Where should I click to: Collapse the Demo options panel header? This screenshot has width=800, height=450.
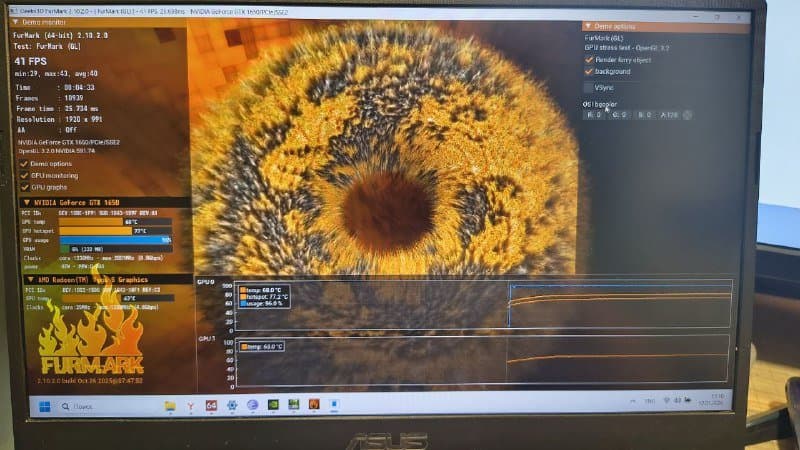(x=588, y=26)
